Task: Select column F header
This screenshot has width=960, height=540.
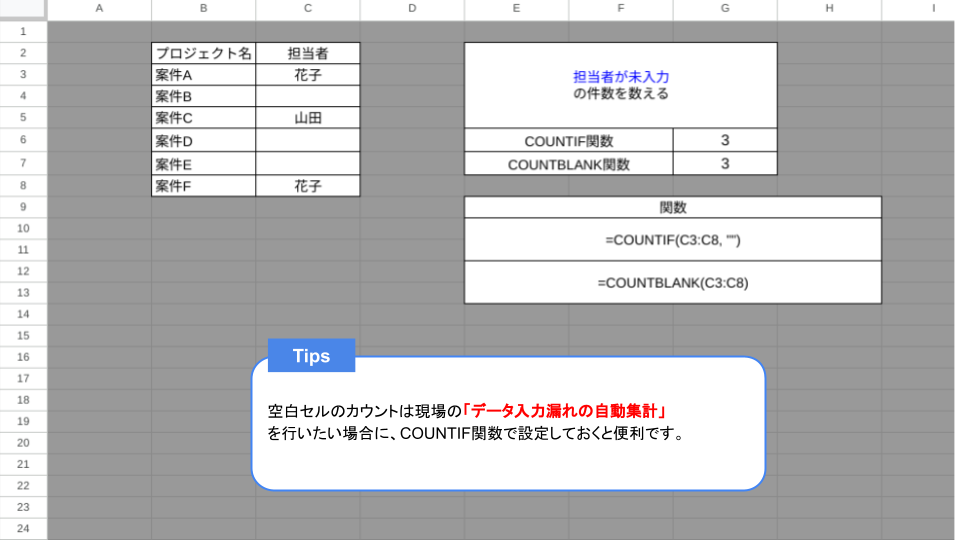Action: 621,9
